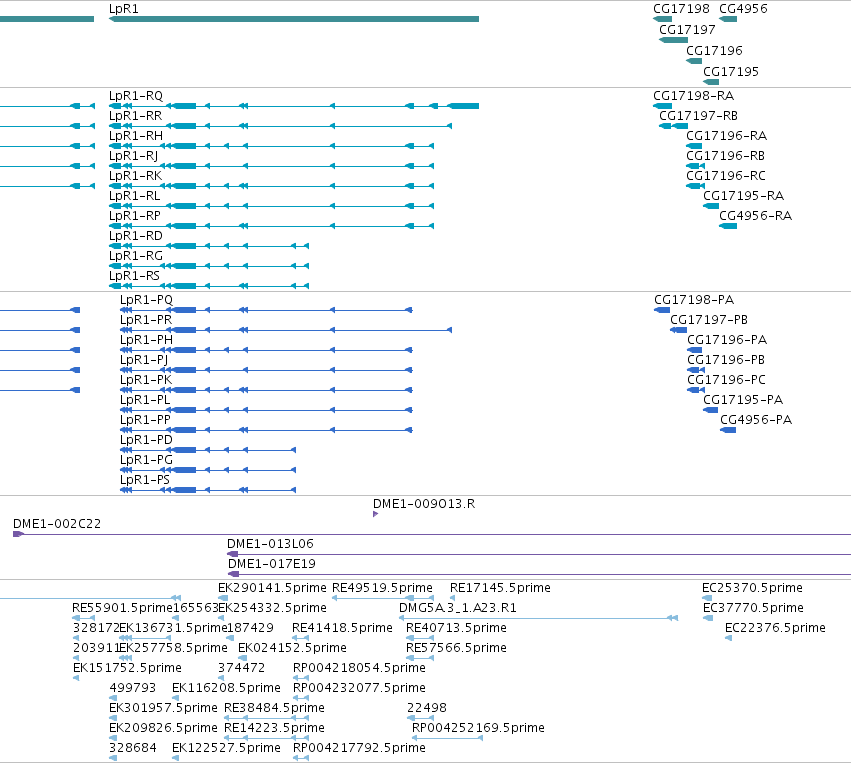Select the EK151752.5prime EST label
Viewport: 851px width, 763px height.
pos(128,669)
